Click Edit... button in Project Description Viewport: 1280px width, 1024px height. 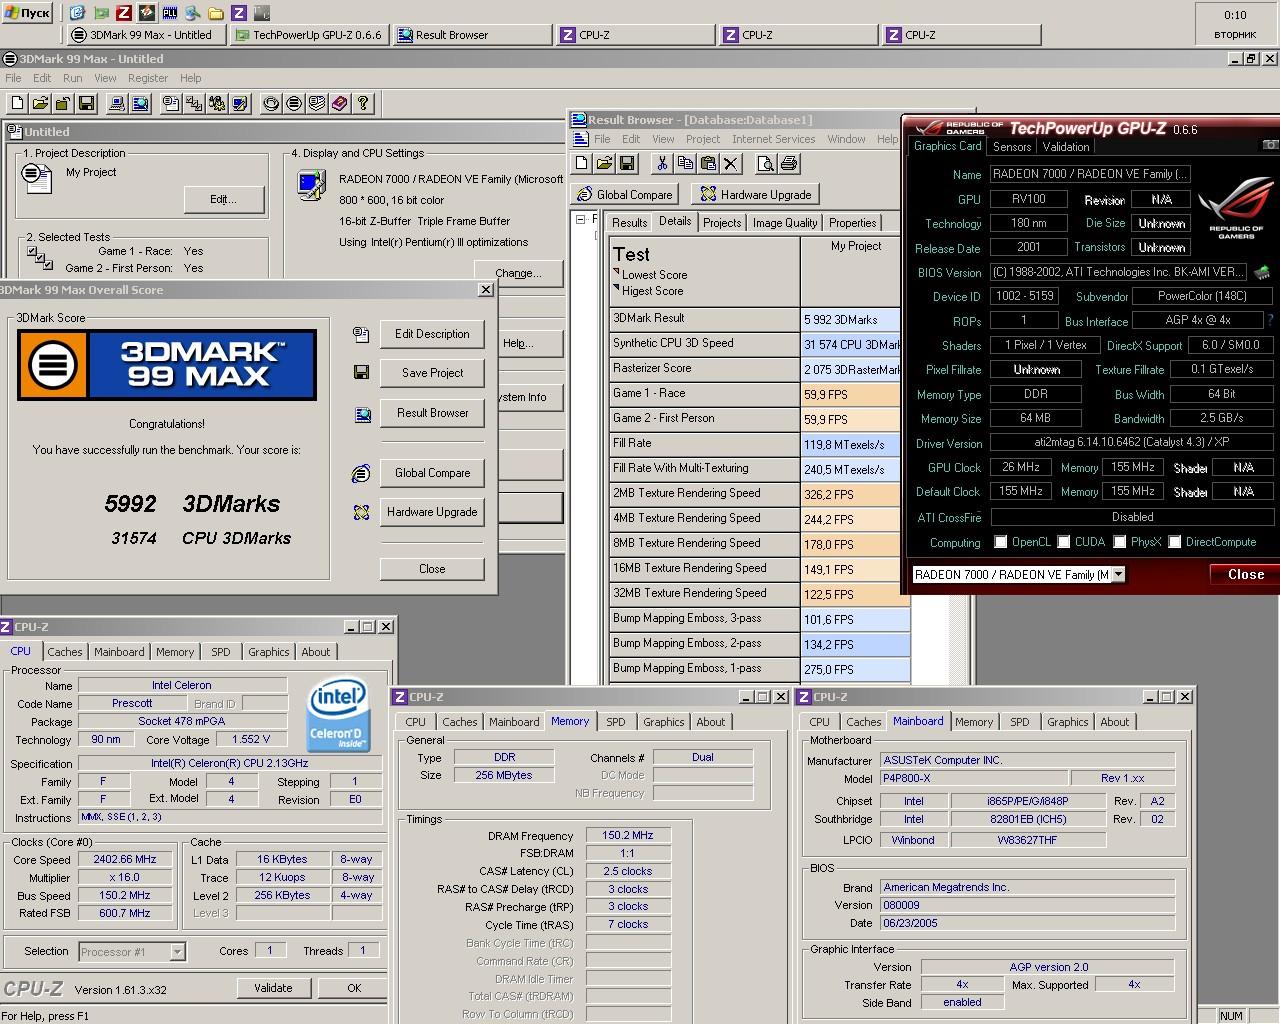pyautogui.click(x=224, y=199)
